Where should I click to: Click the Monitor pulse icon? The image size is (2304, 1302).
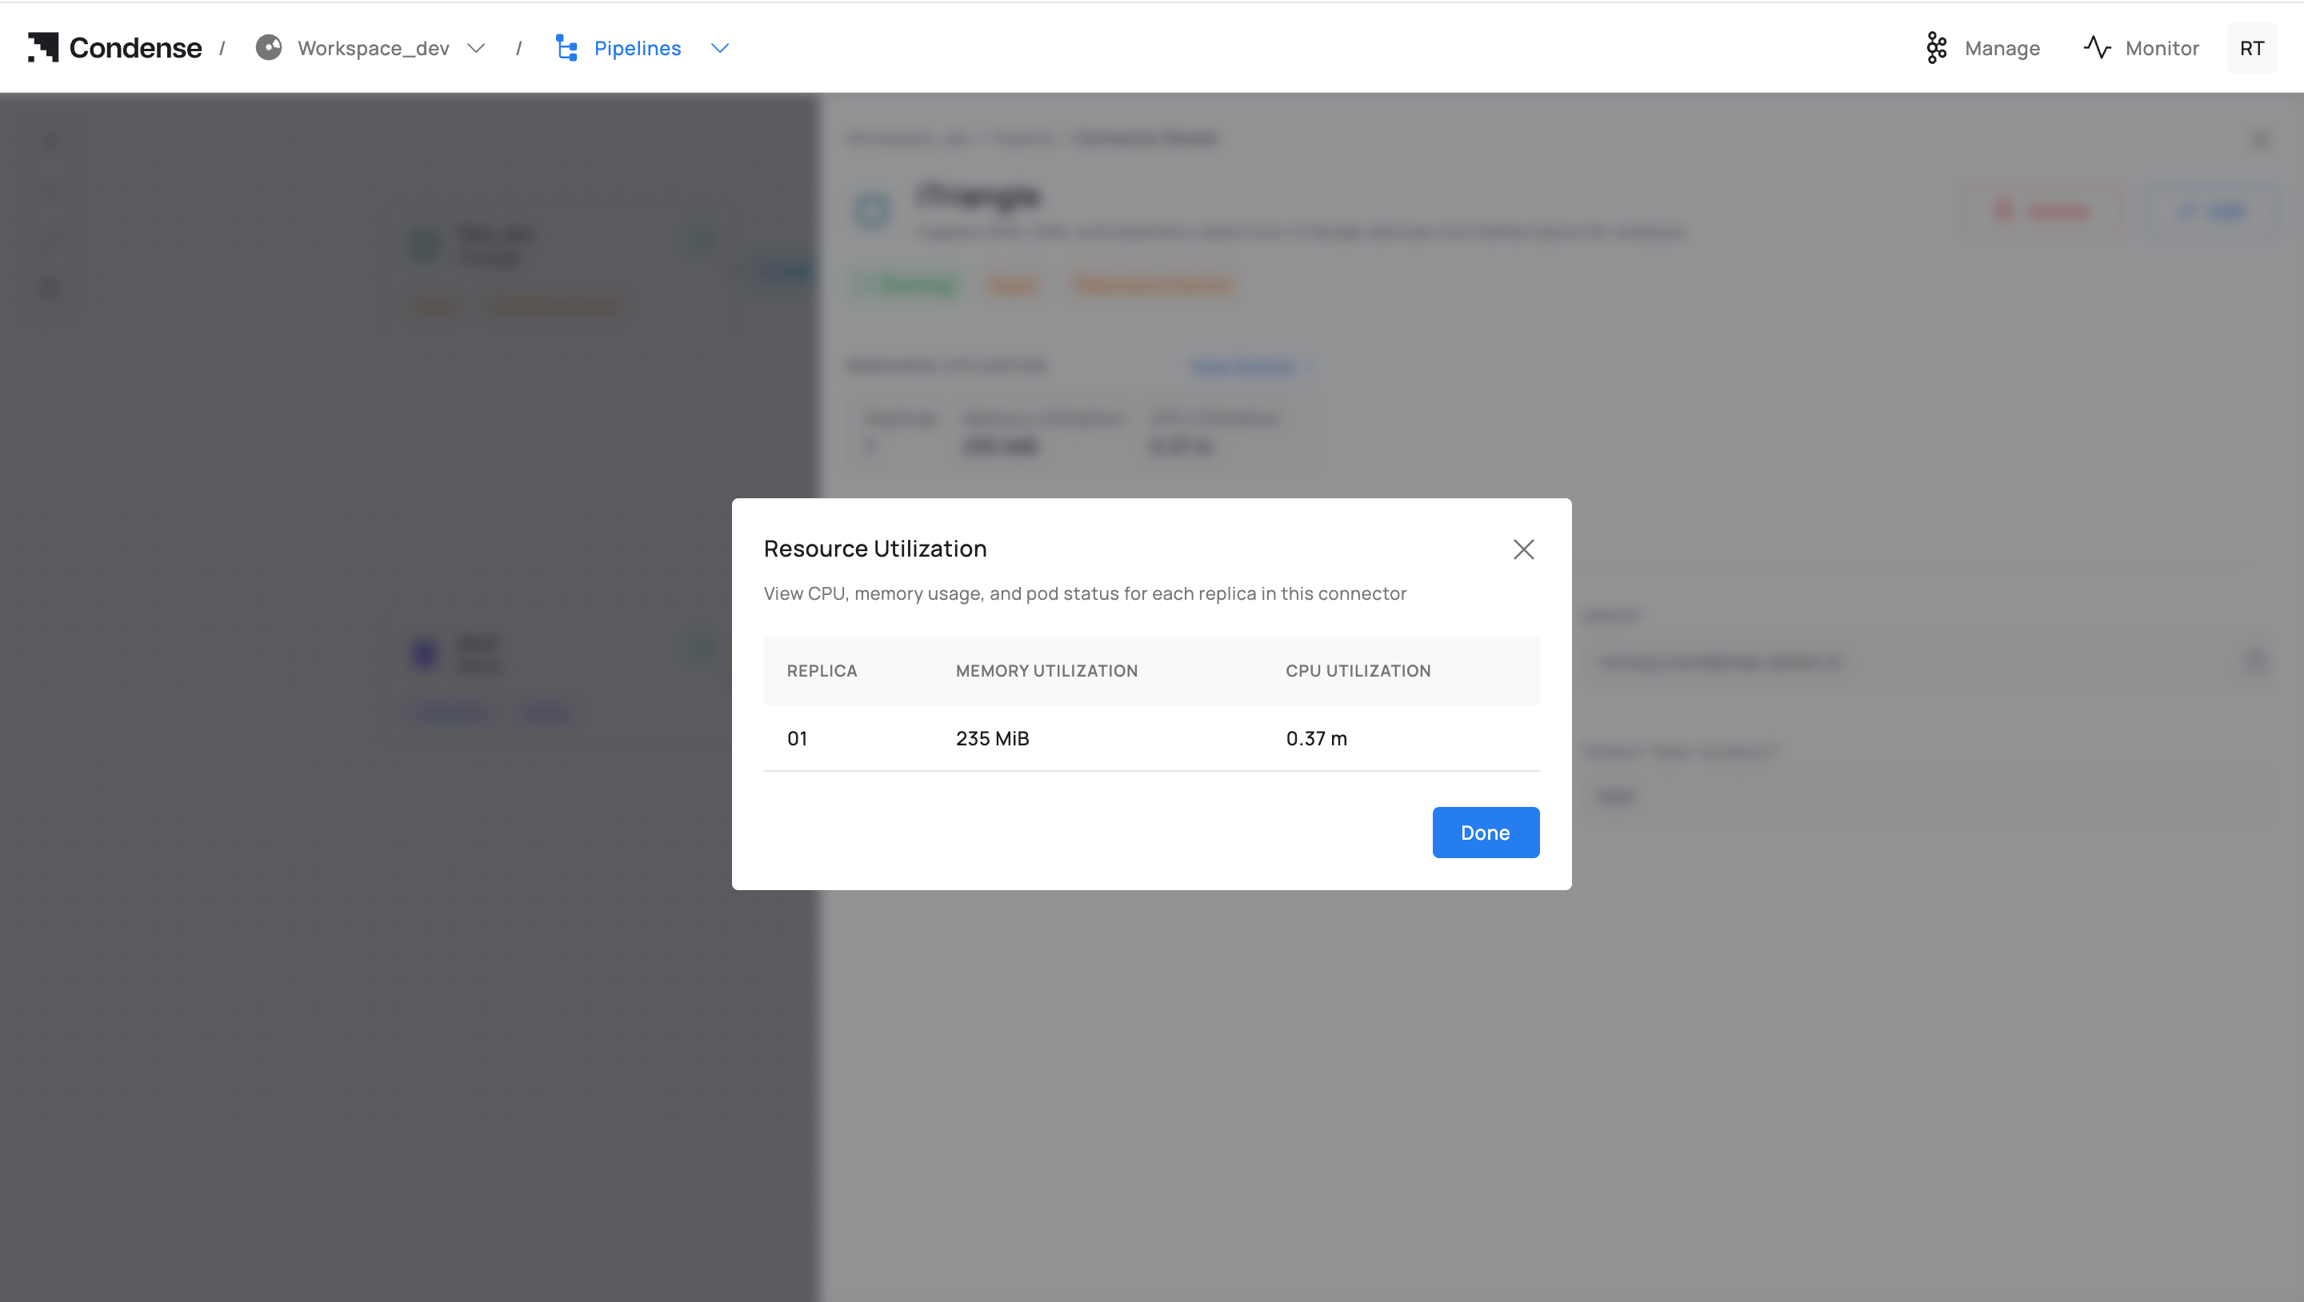pyautogui.click(x=2097, y=47)
